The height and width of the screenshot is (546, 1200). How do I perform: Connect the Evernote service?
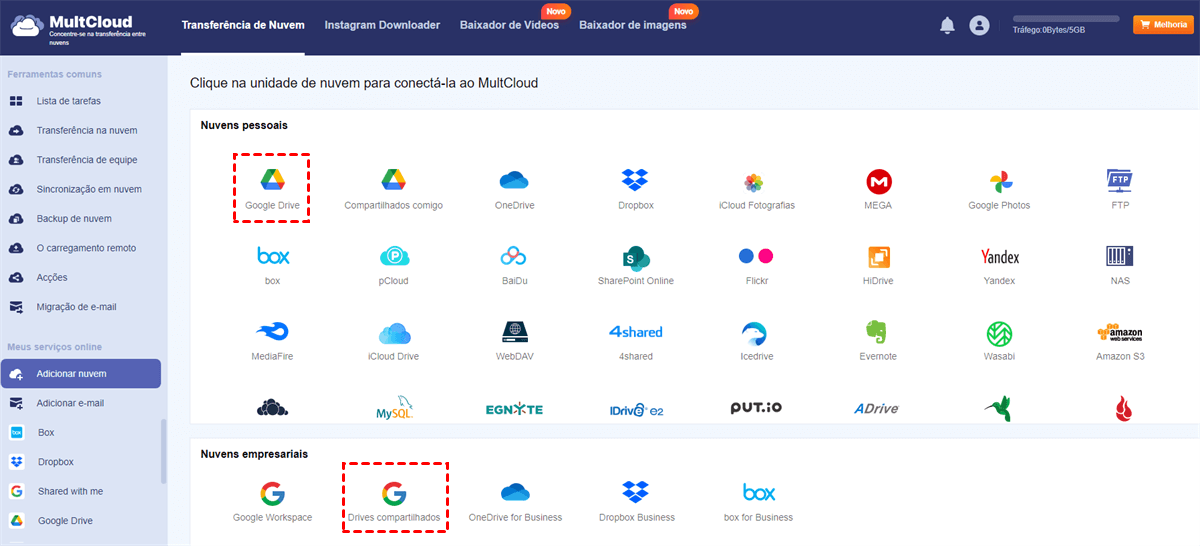pyautogui.click(x=878, y=332)
